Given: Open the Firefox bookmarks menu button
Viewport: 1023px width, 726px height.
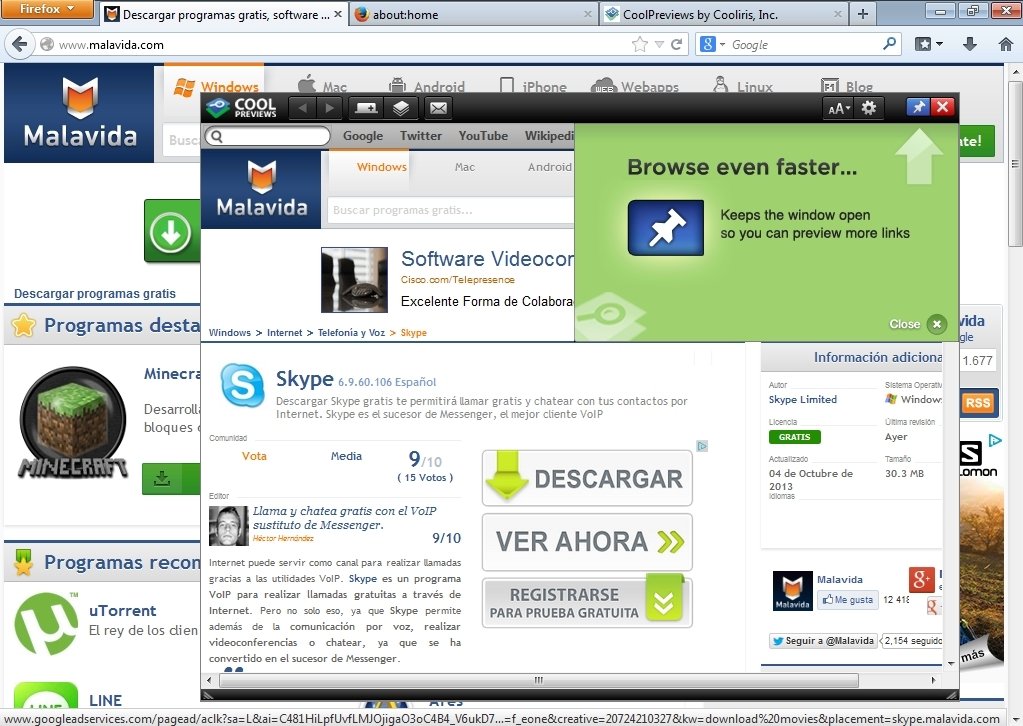Looking at the screenshot, I should 928,44.
